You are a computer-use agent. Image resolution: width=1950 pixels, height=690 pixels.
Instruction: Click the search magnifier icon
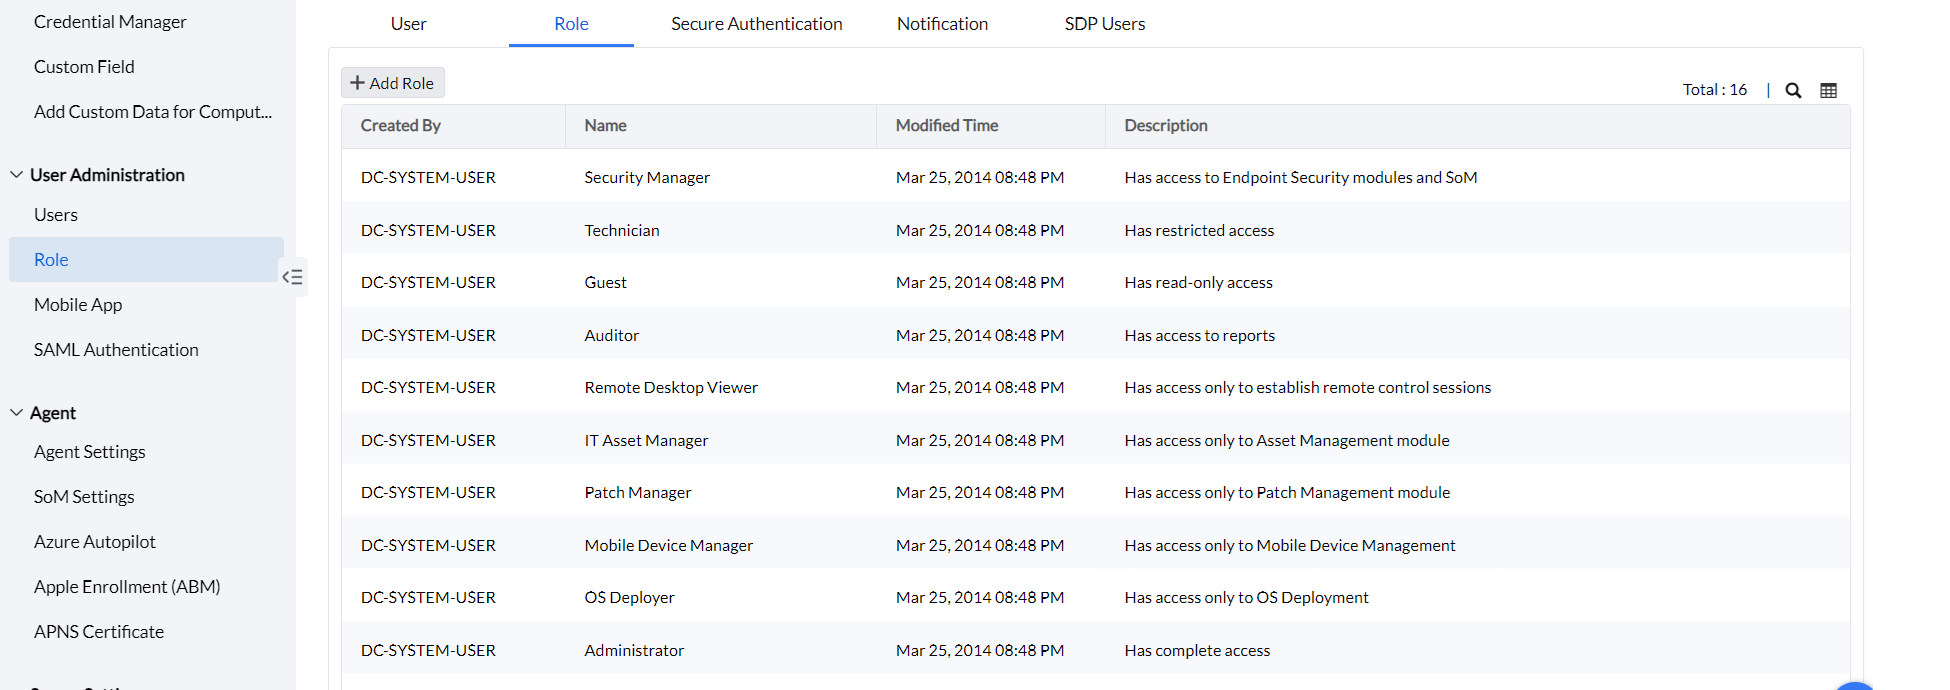[1793, 90]
